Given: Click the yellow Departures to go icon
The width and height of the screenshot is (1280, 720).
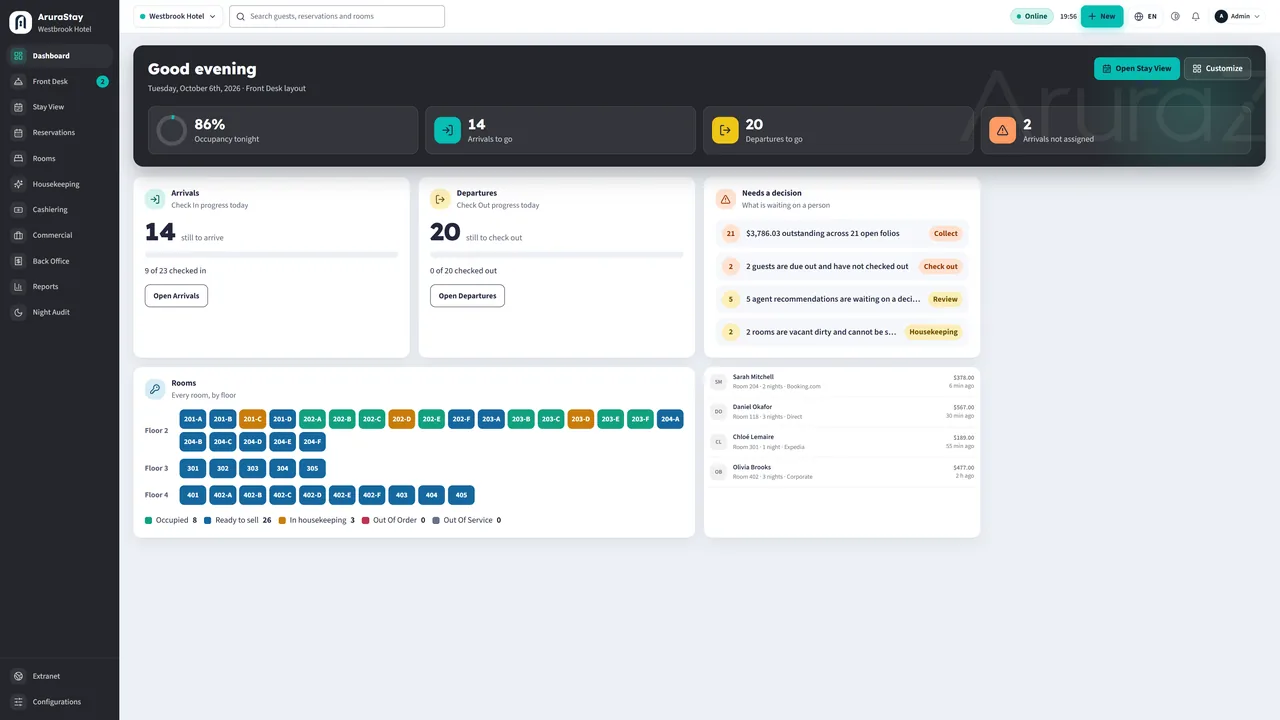Looking at the screenshot, I should [x=725, y=130].
